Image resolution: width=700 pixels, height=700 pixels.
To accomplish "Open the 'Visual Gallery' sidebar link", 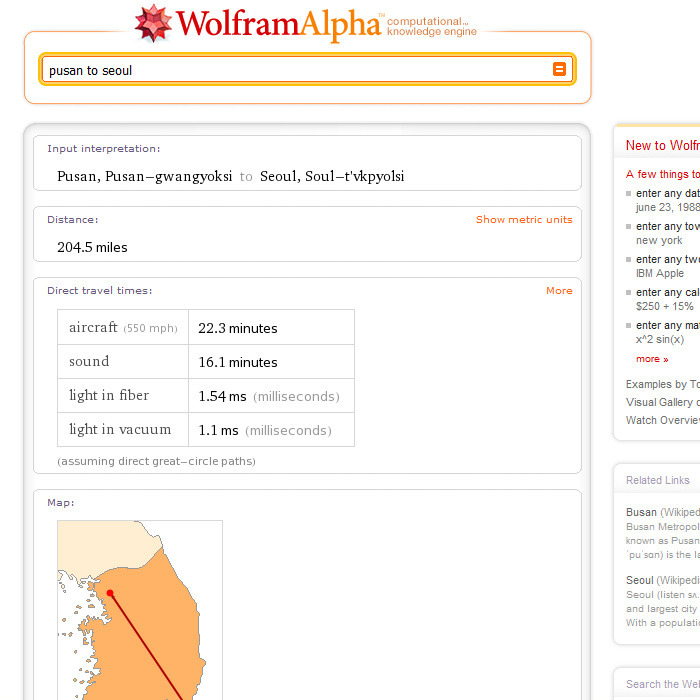I will (x=662, y=402).
